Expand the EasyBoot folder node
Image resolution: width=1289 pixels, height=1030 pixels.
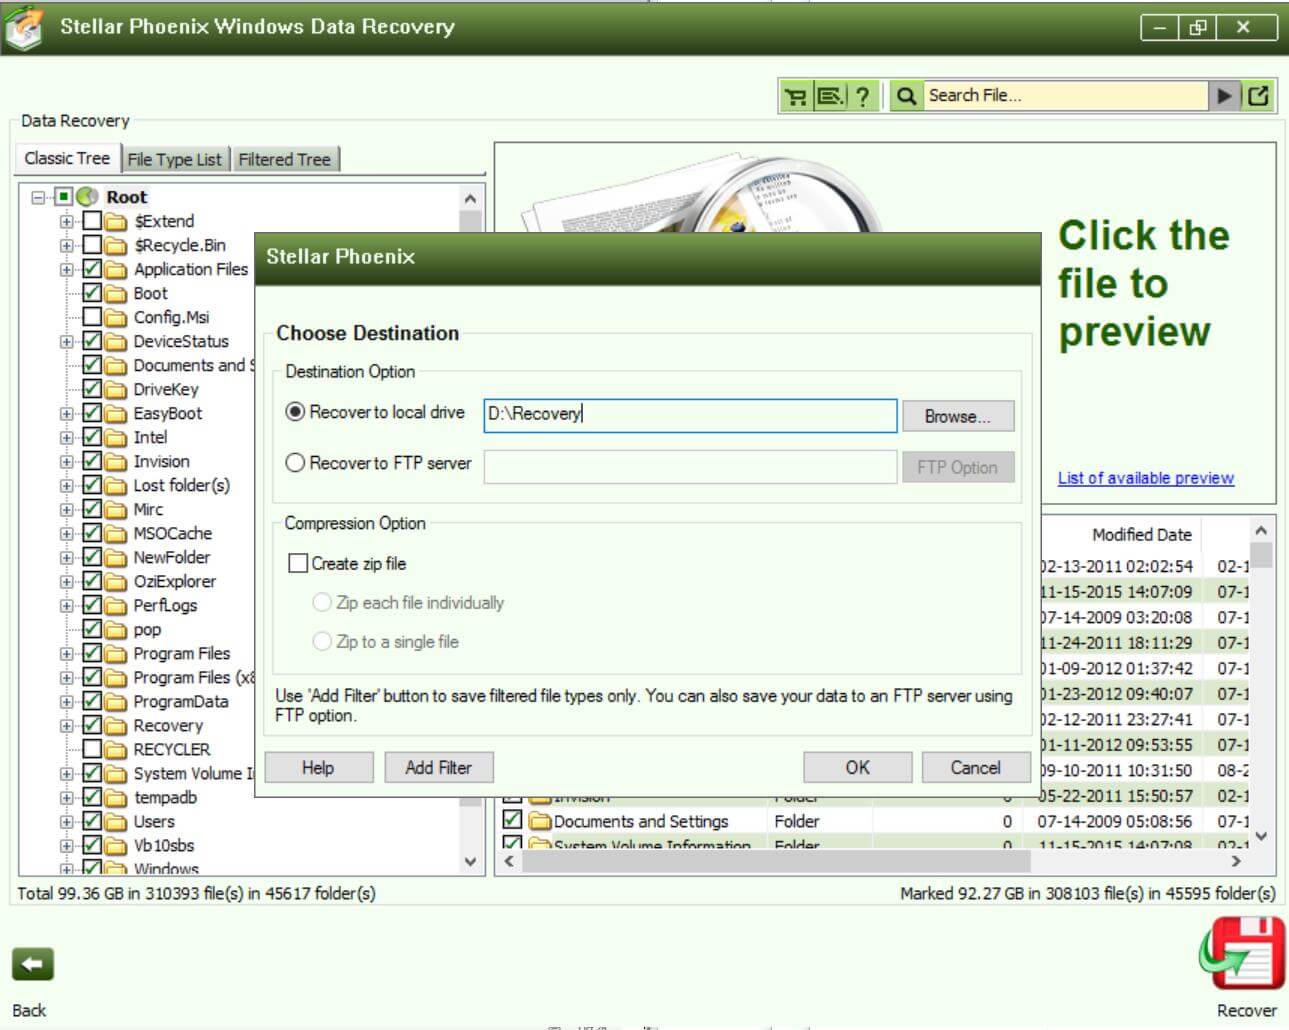(66, 413)
